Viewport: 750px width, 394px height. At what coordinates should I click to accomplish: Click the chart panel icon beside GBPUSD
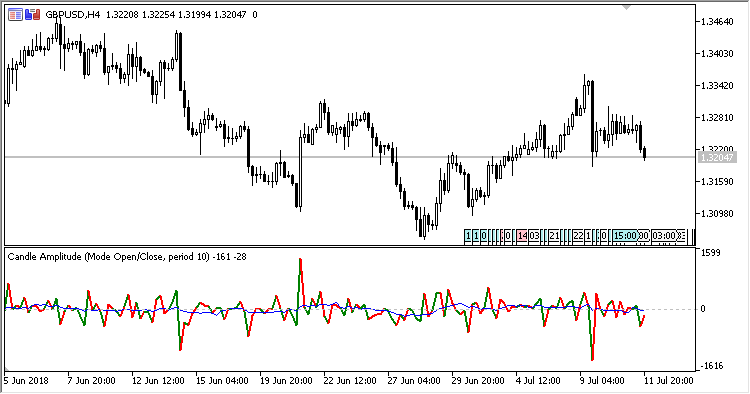coord(15,15)
